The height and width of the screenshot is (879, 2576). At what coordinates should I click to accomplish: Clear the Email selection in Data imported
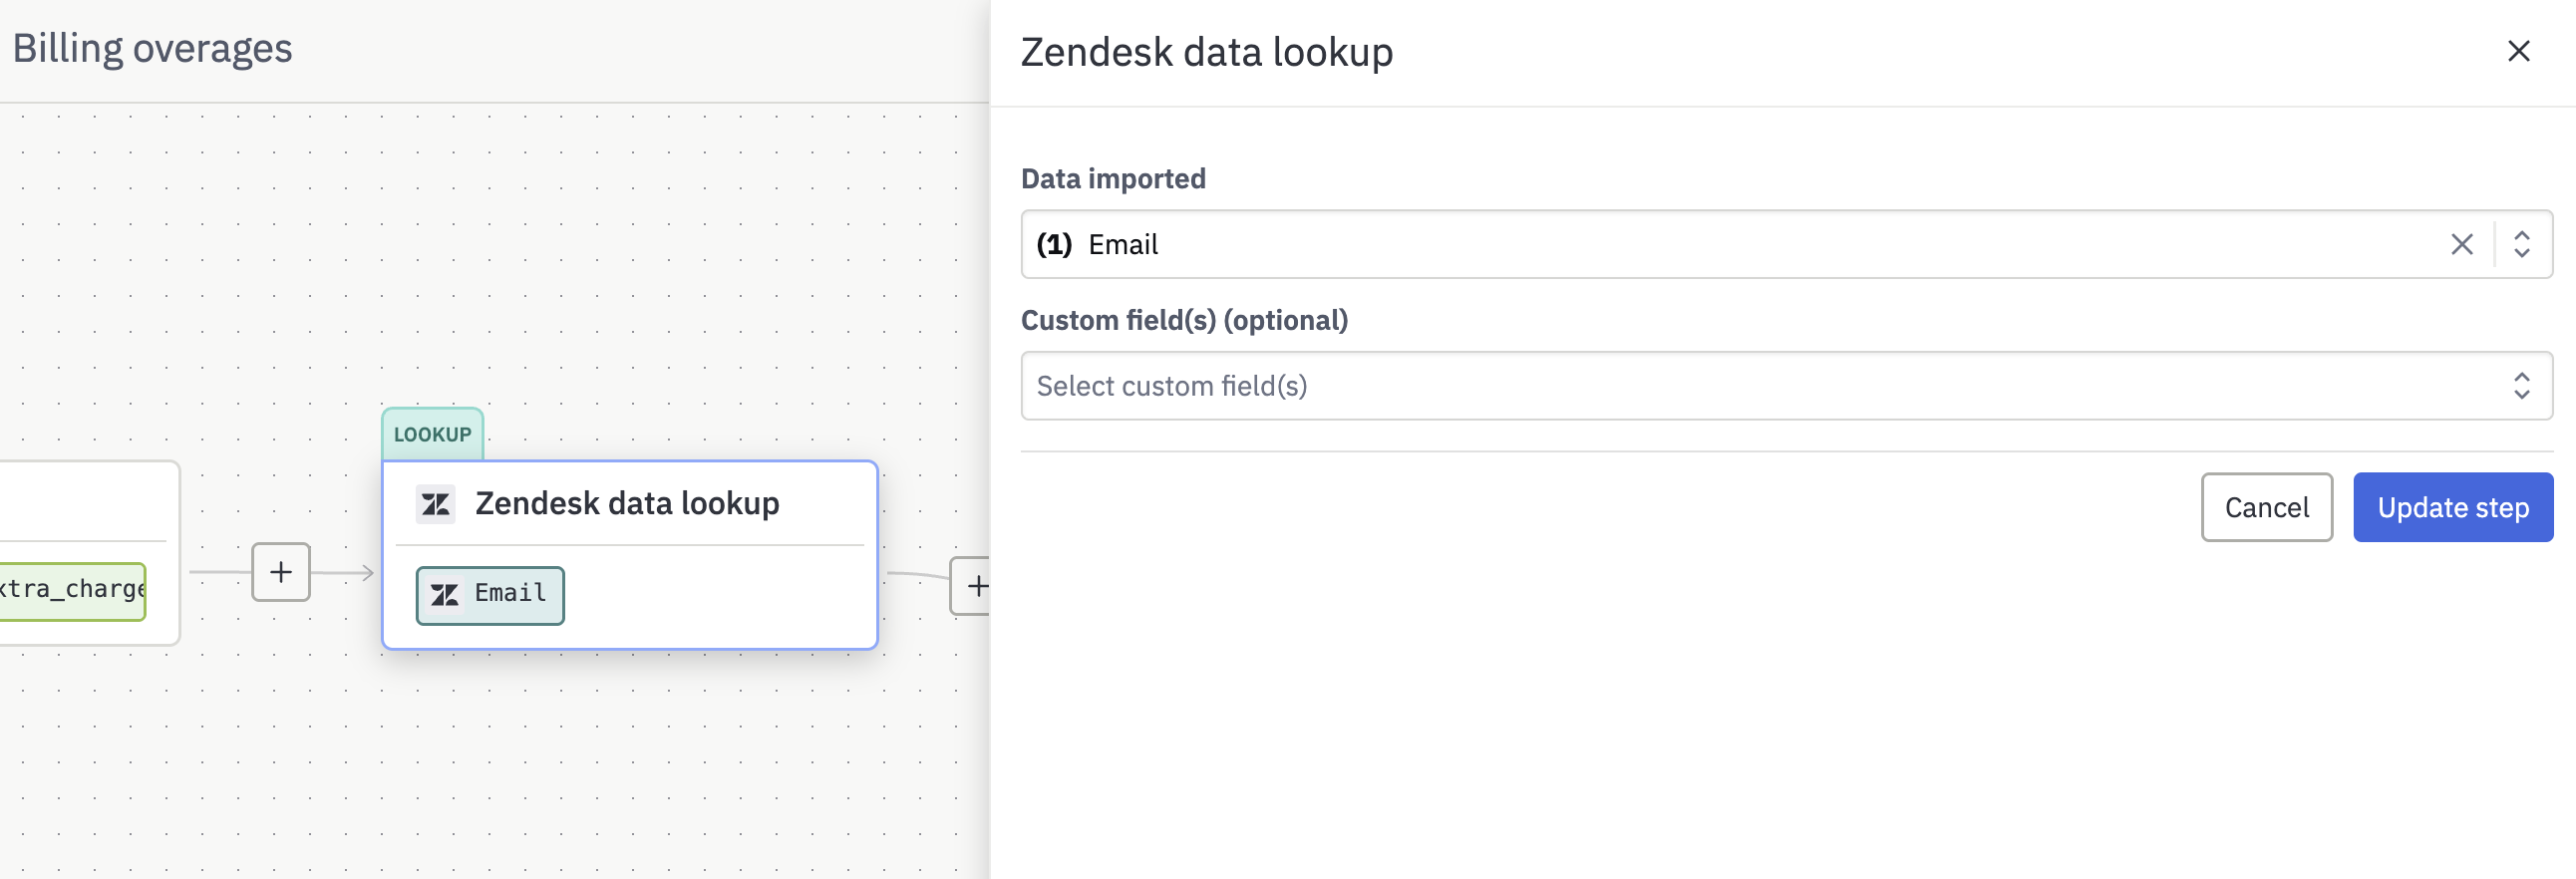2461,244
